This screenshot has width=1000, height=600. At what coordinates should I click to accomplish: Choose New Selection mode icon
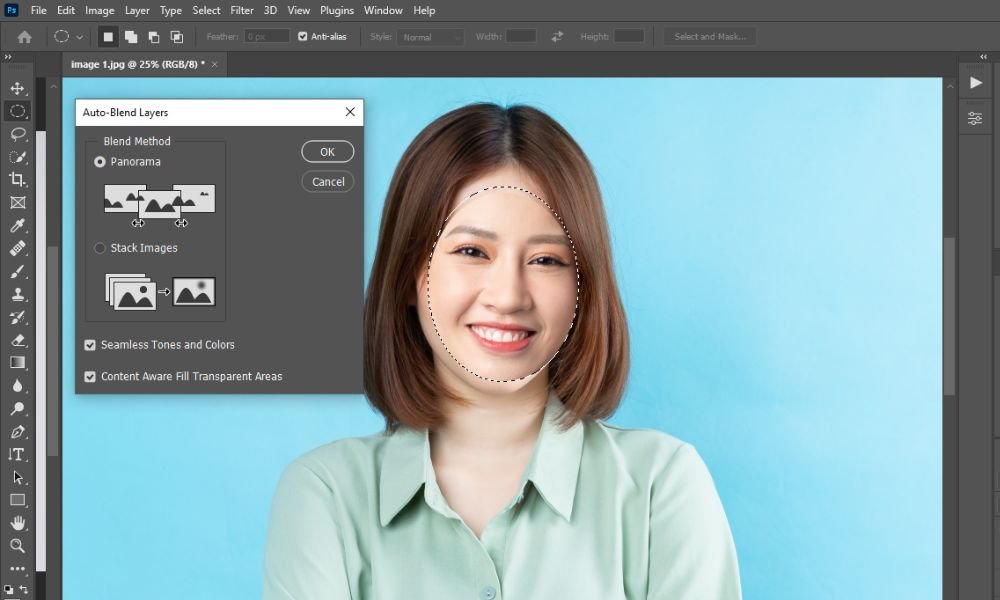tap(108, 37)
